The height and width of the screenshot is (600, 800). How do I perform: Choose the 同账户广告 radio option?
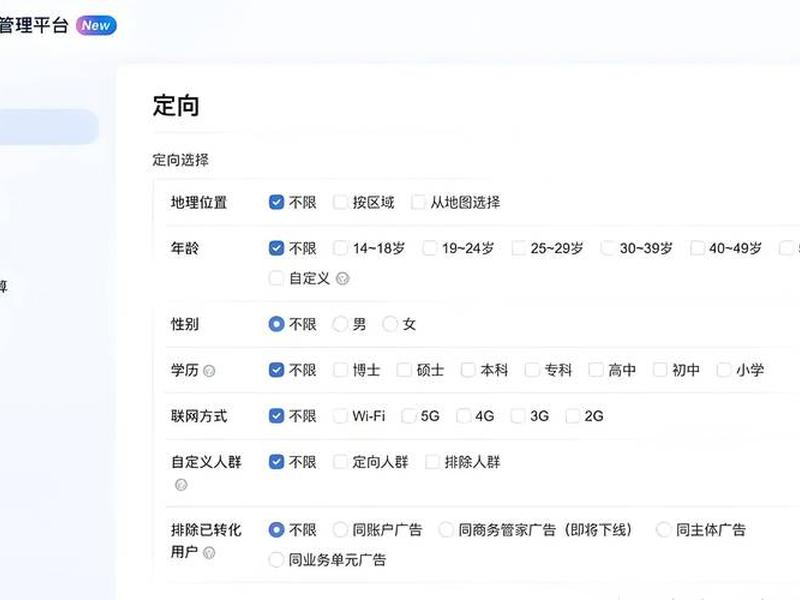tap(340, 530)
